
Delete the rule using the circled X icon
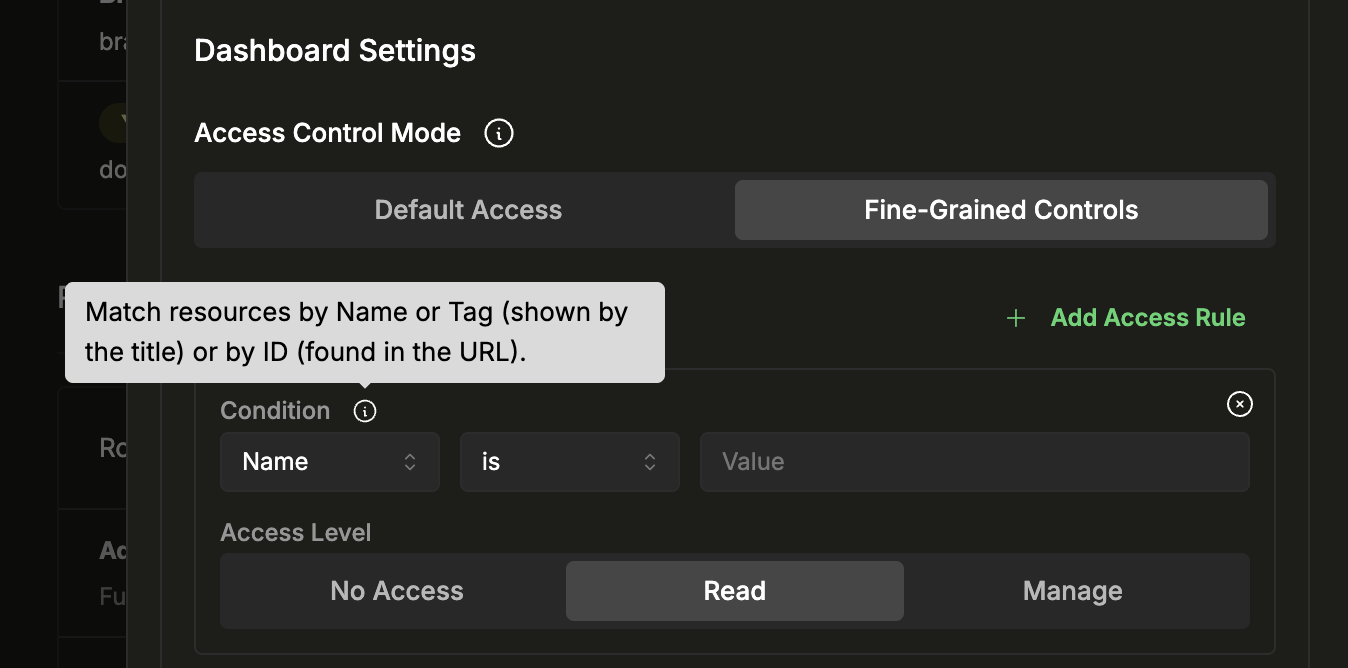[1240, 404]
